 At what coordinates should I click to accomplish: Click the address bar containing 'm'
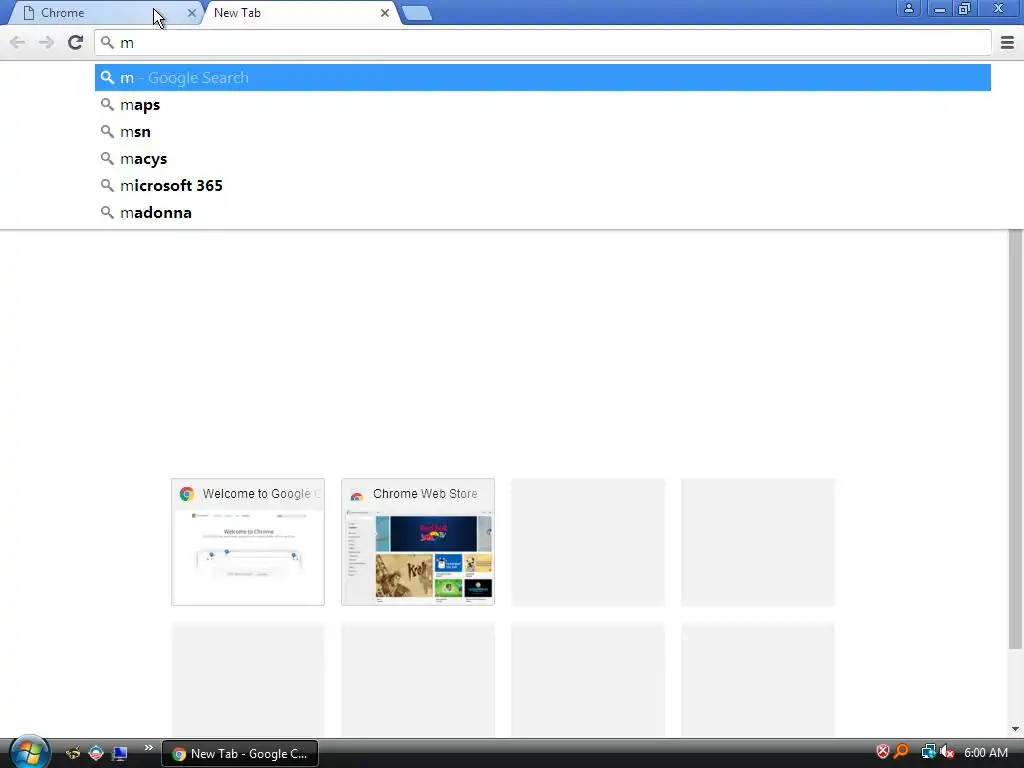point(543,42)
